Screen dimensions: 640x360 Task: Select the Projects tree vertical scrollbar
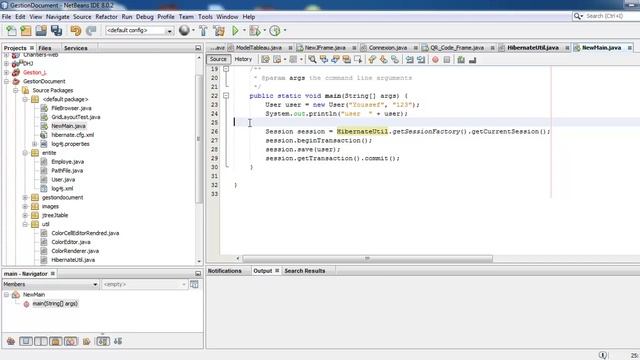pos(199,139)
